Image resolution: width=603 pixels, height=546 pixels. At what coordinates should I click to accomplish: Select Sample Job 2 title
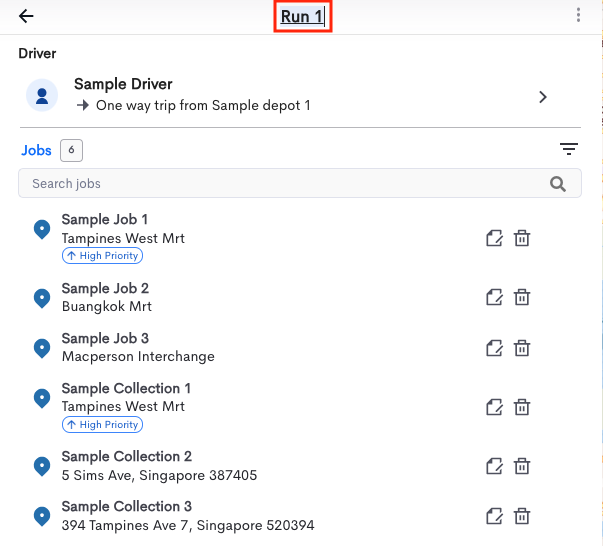click(105, 288)
